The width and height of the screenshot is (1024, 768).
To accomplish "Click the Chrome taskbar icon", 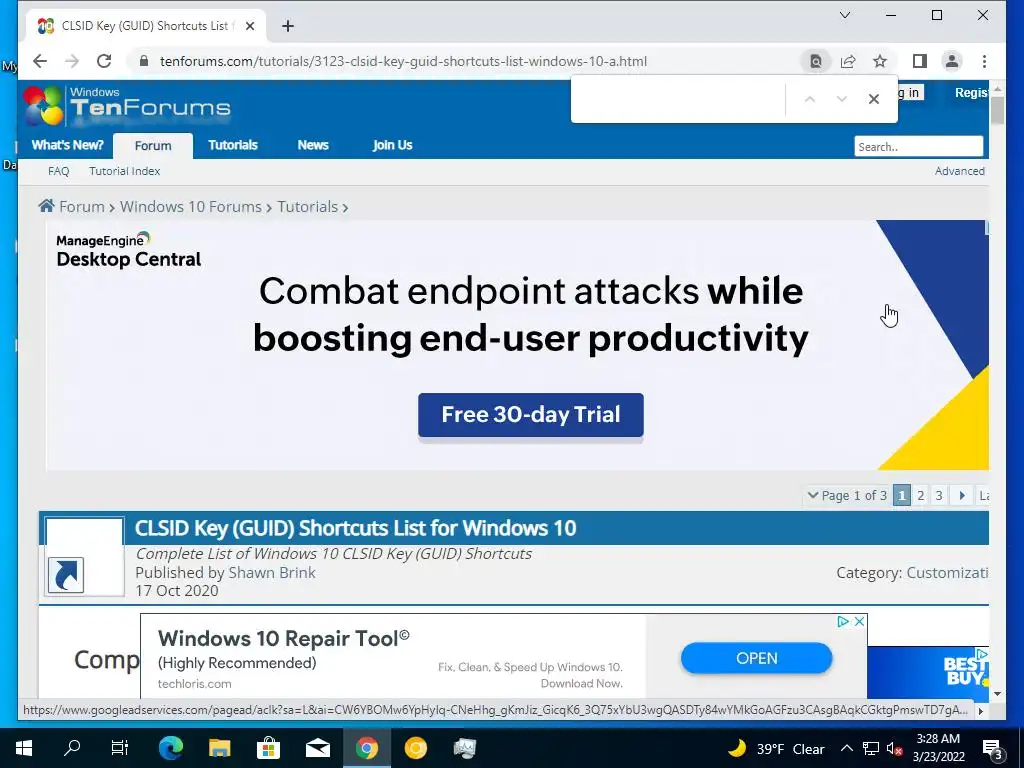I will click(366, 748).
